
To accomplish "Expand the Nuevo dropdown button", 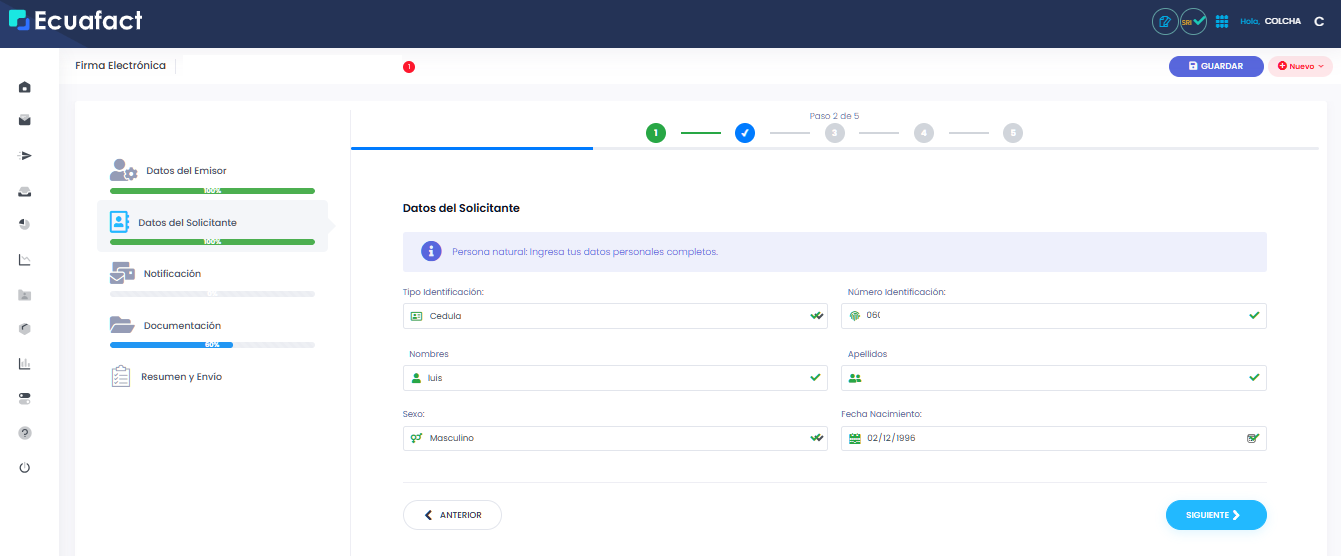I will 1300,66.
